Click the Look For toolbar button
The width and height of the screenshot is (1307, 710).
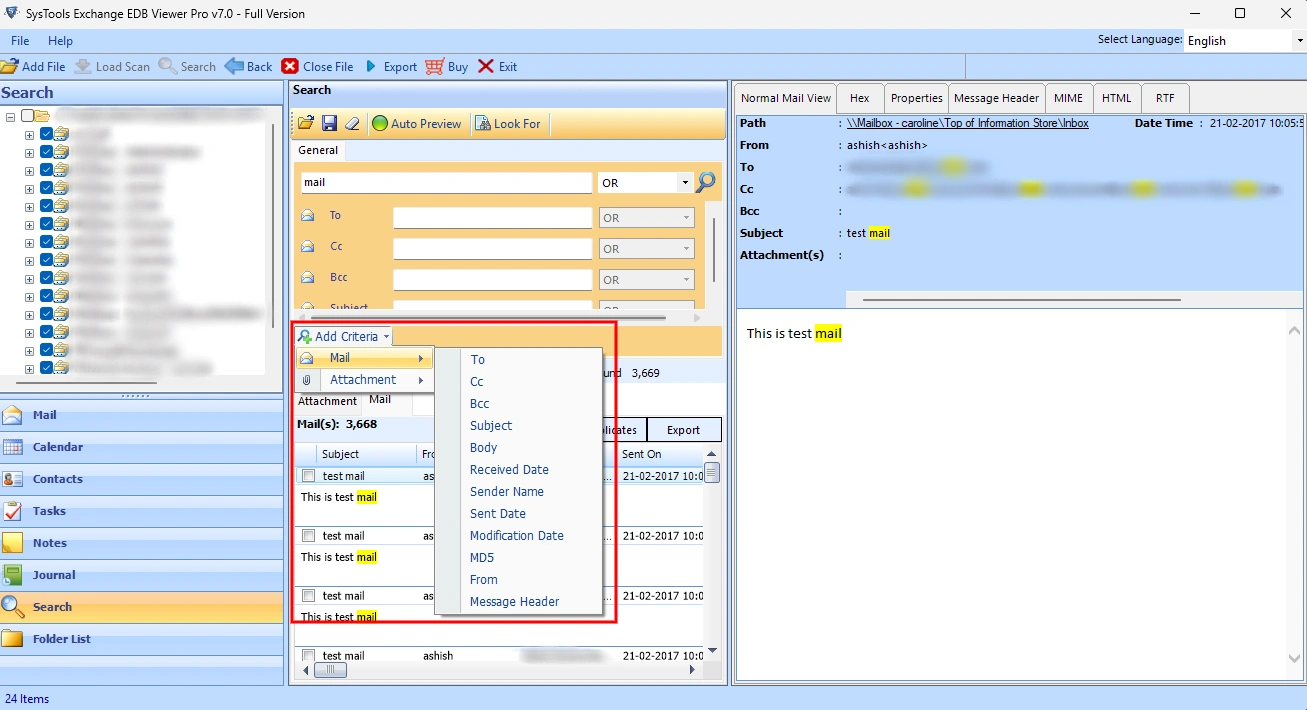point(508,124)
